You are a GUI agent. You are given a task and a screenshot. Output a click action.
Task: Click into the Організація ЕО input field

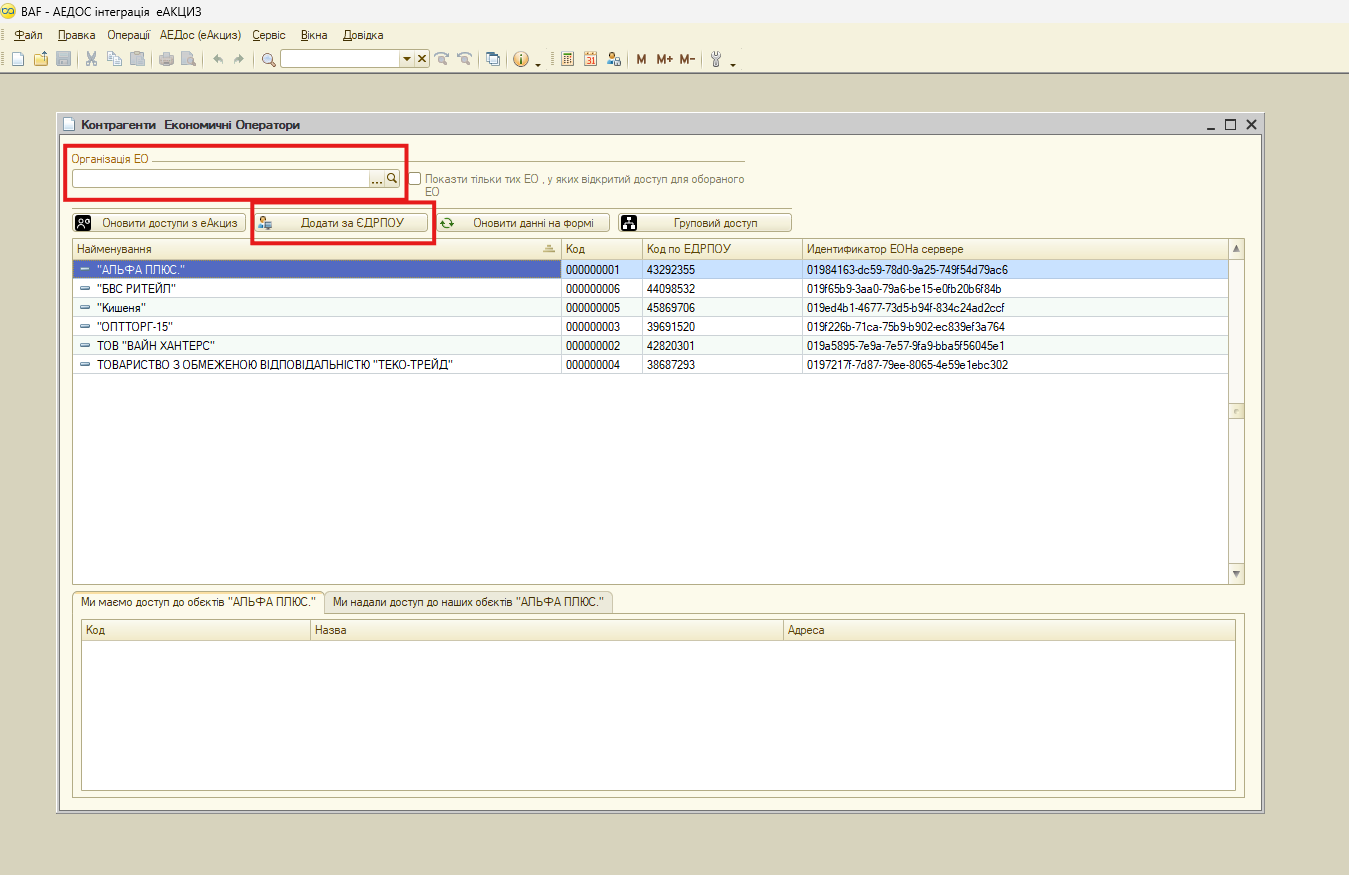[x=221, y=179]
